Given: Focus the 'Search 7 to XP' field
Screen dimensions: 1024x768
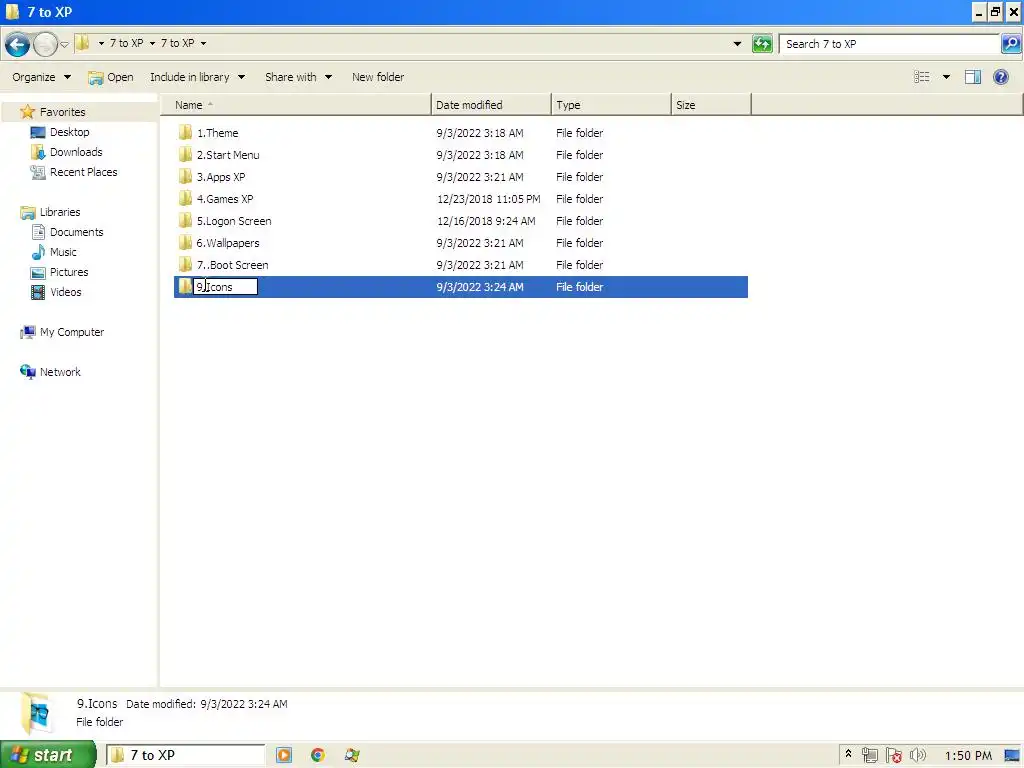Looking at the screenshot, I should click(x=889, y=44).
